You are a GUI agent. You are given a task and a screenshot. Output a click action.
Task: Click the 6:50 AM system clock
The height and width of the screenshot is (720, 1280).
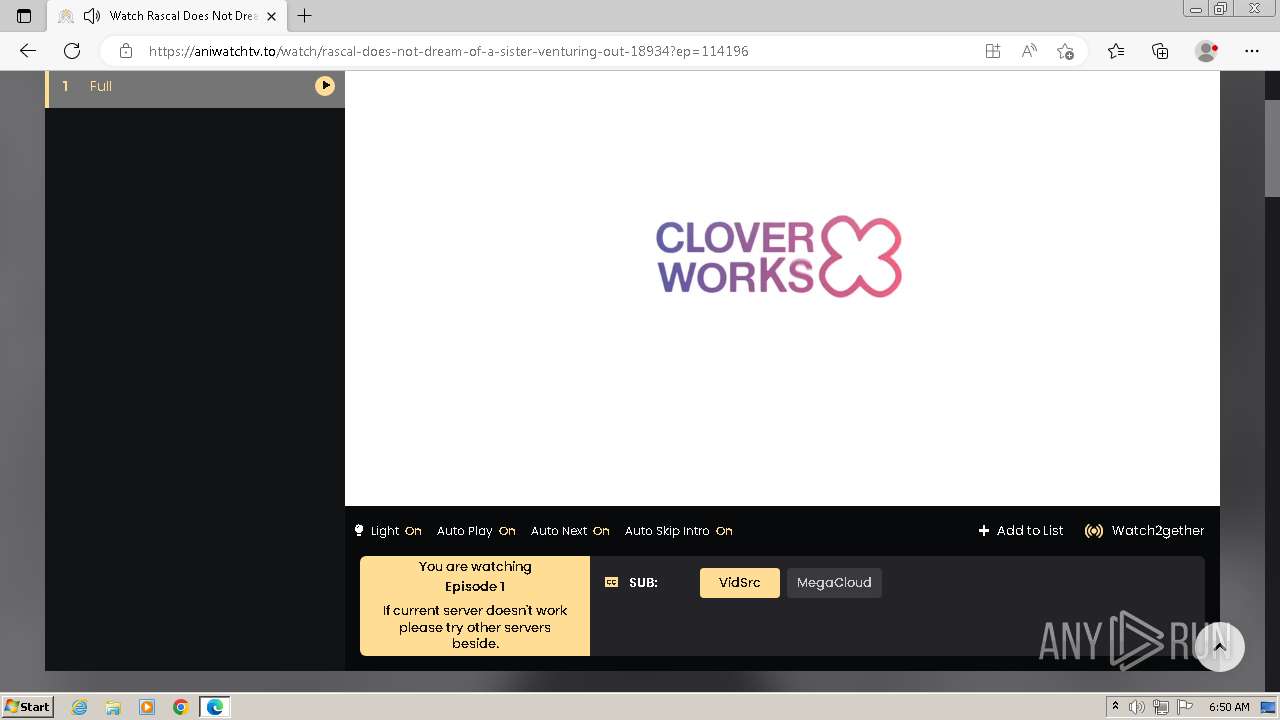(1229, 707)
